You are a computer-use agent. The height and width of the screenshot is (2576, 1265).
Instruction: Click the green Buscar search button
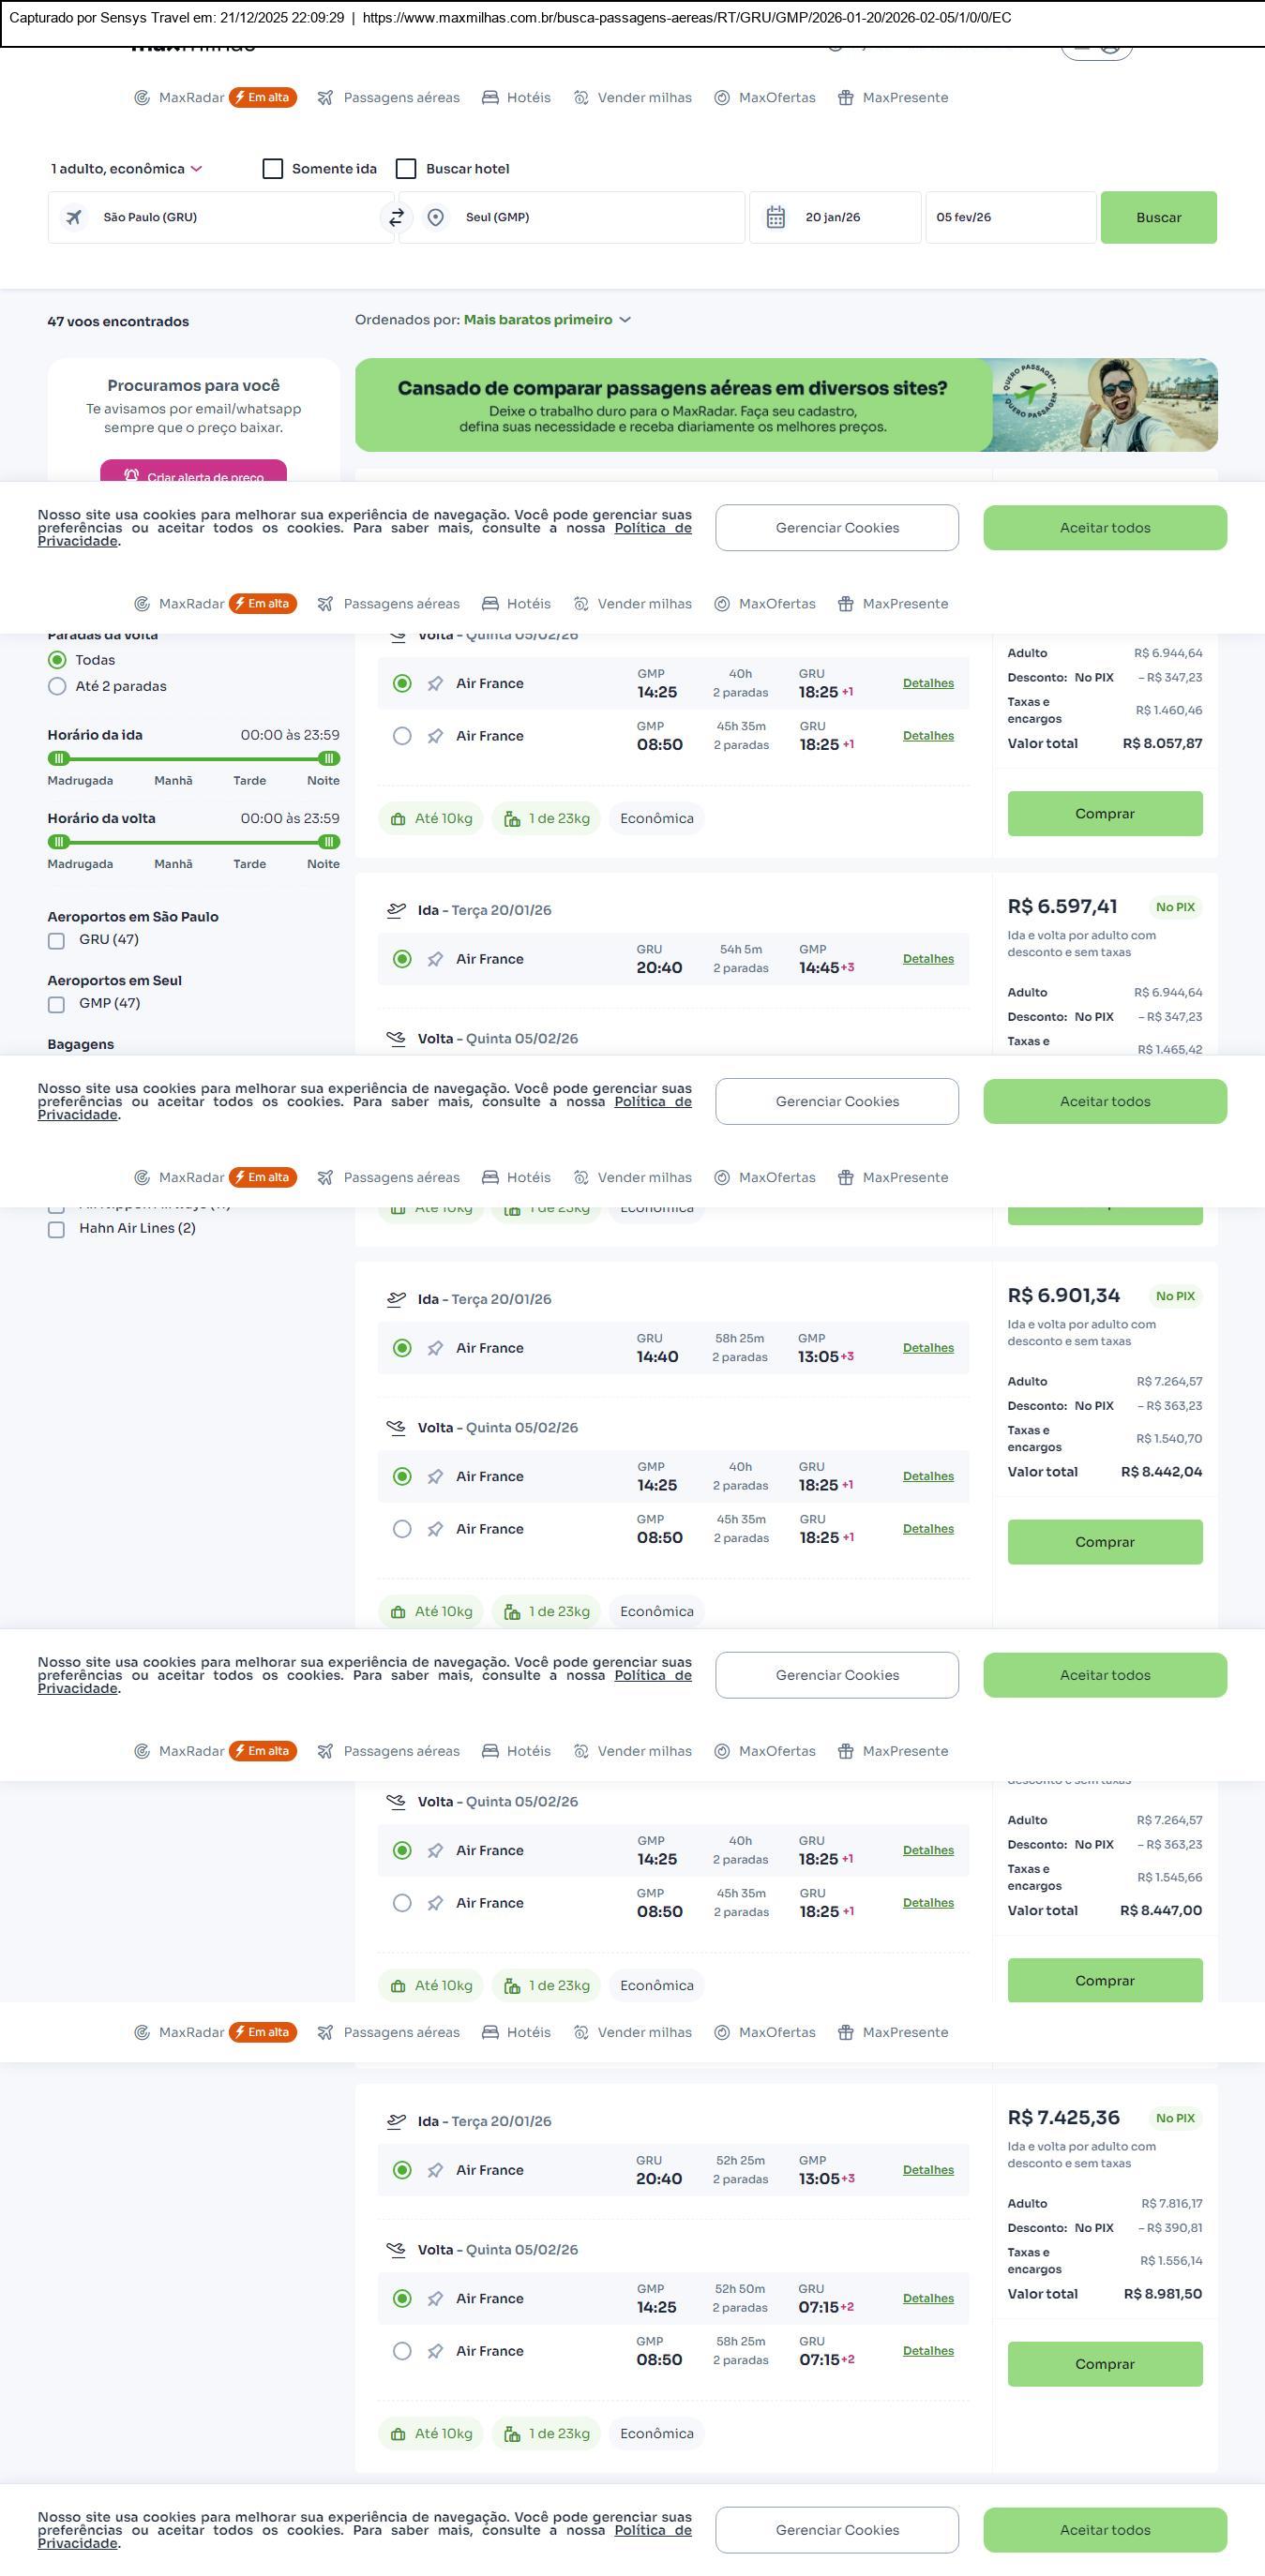1158,217
